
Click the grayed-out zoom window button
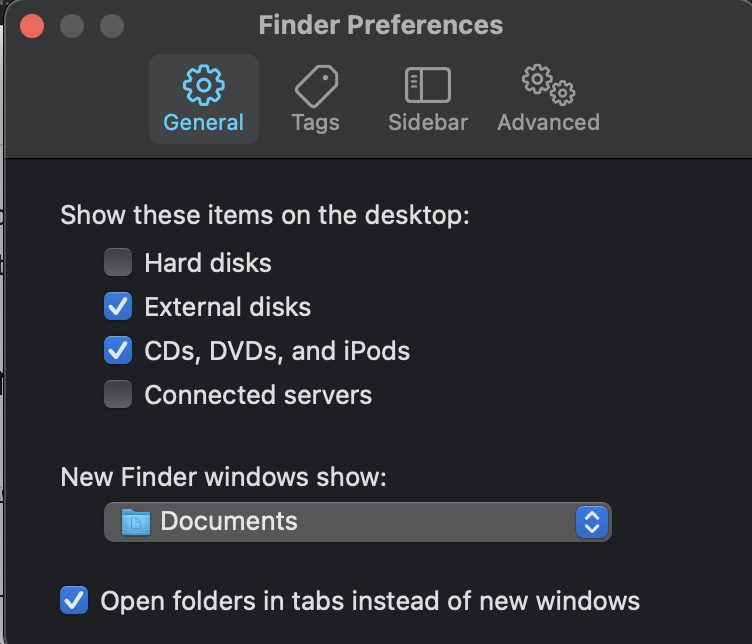[x=111, y=25]
